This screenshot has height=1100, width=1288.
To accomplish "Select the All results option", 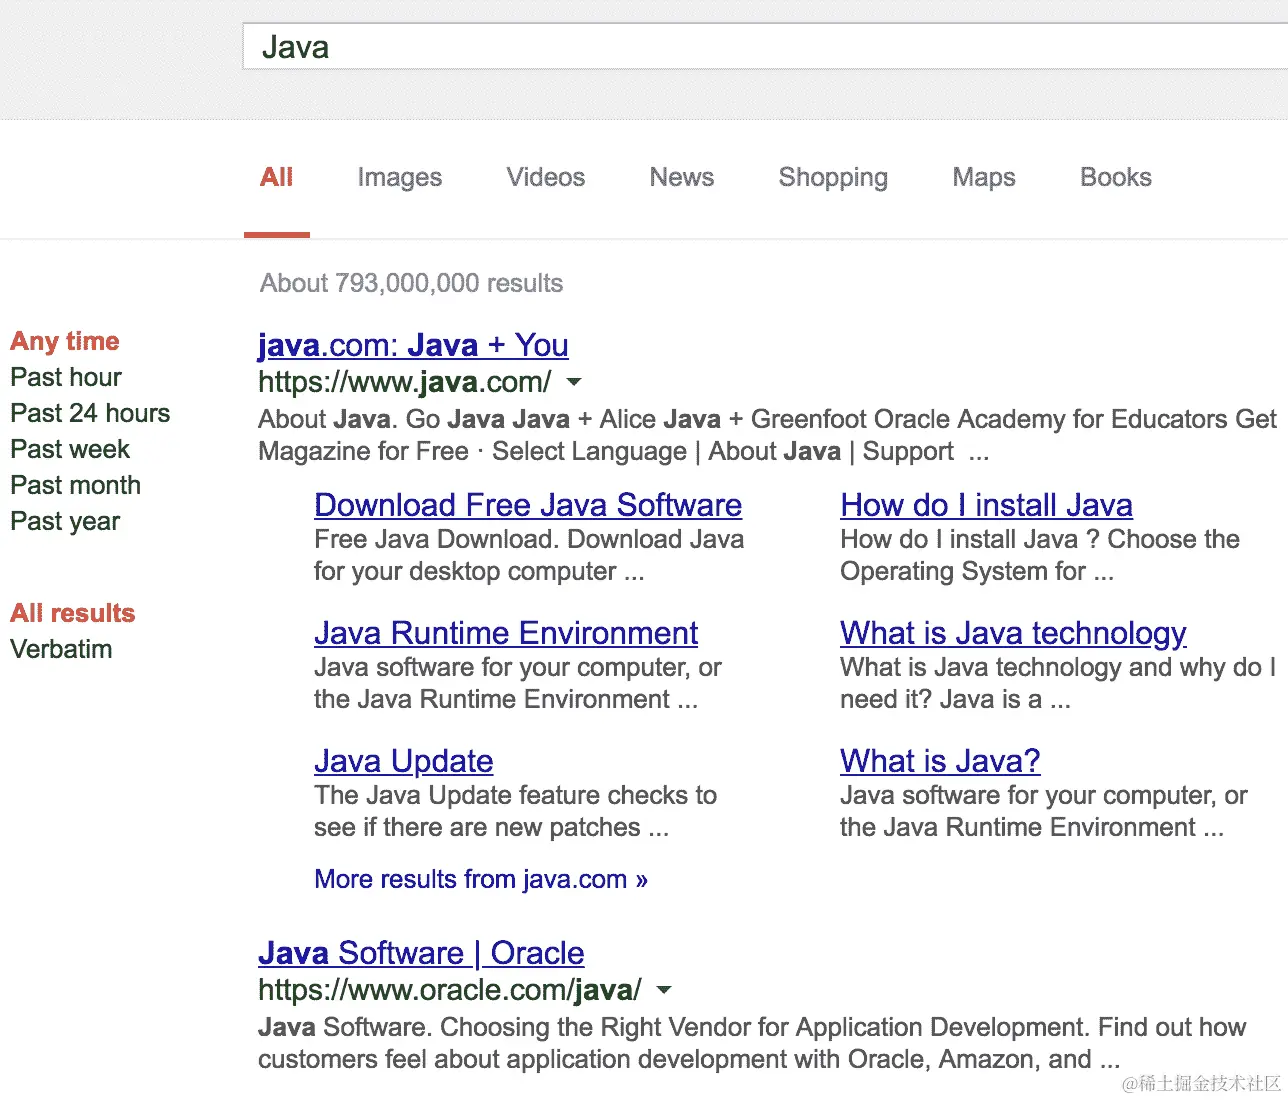I will tap(73, 613).
